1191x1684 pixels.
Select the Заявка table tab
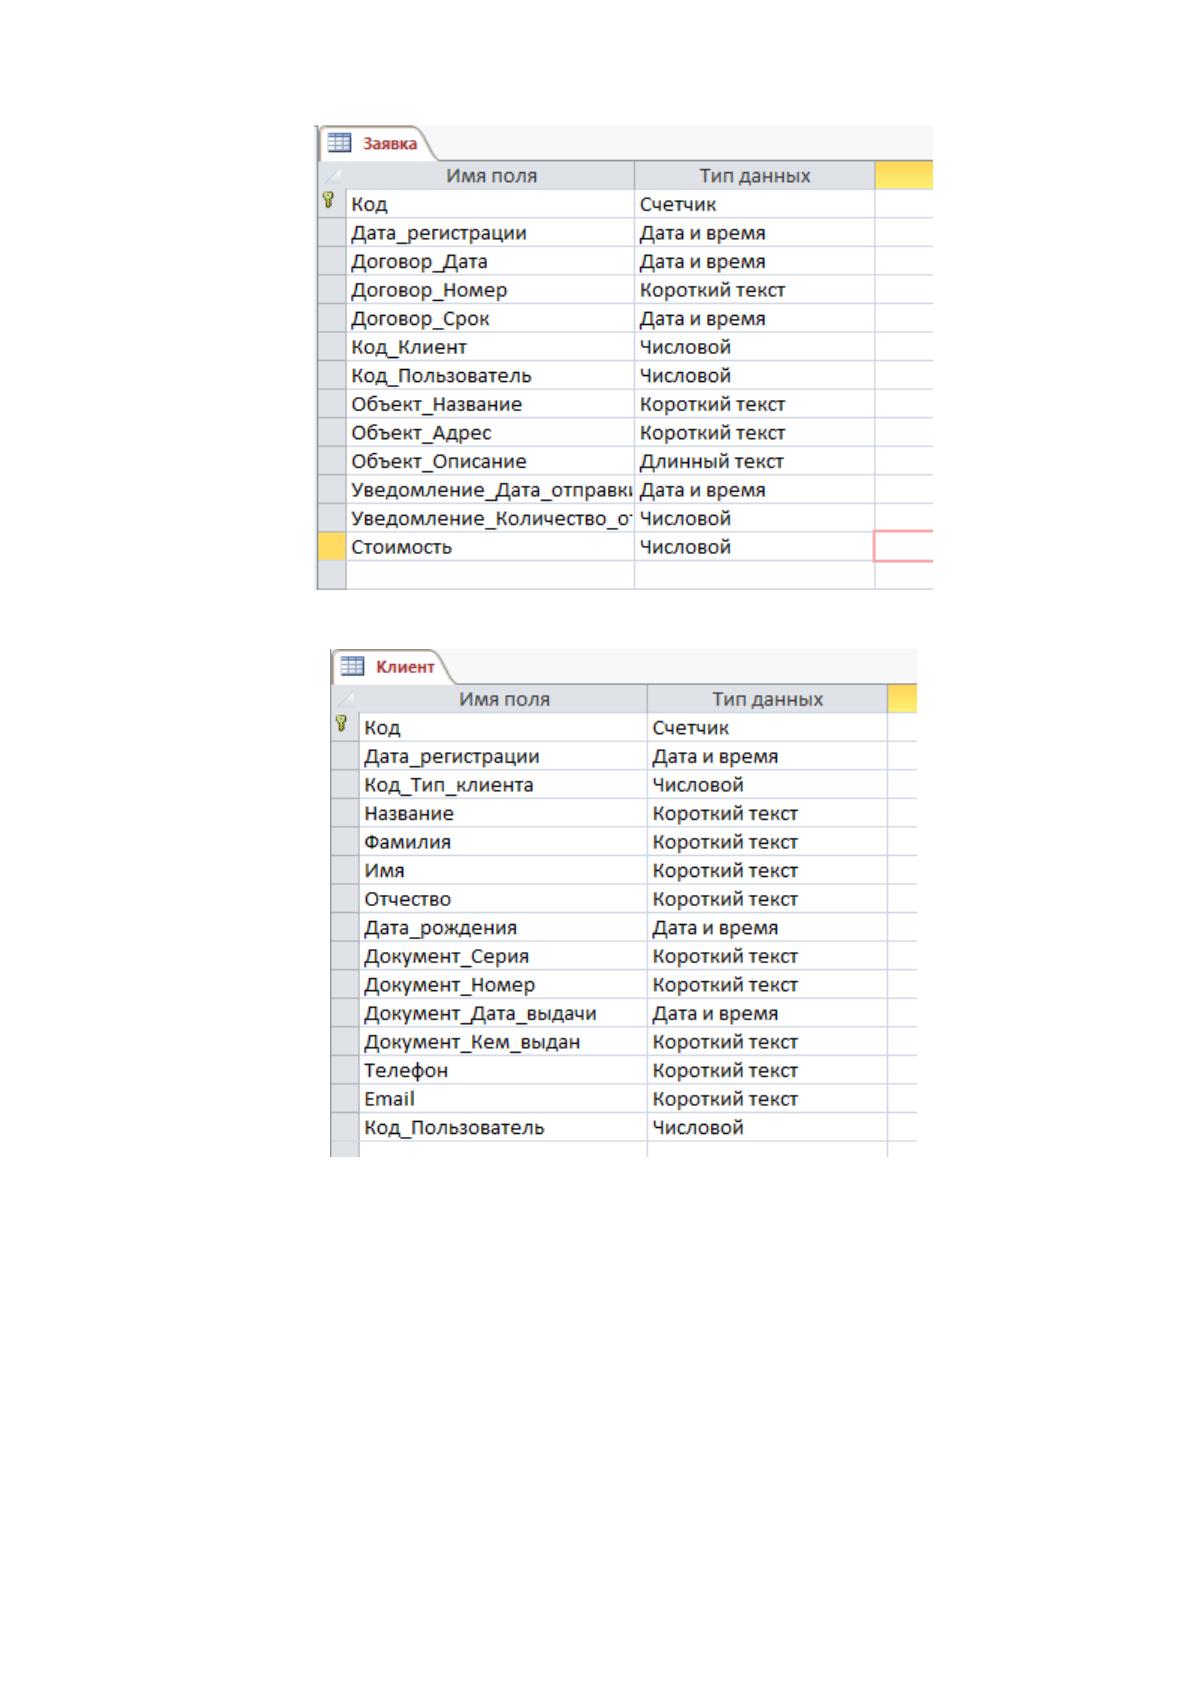coord(376,143)
